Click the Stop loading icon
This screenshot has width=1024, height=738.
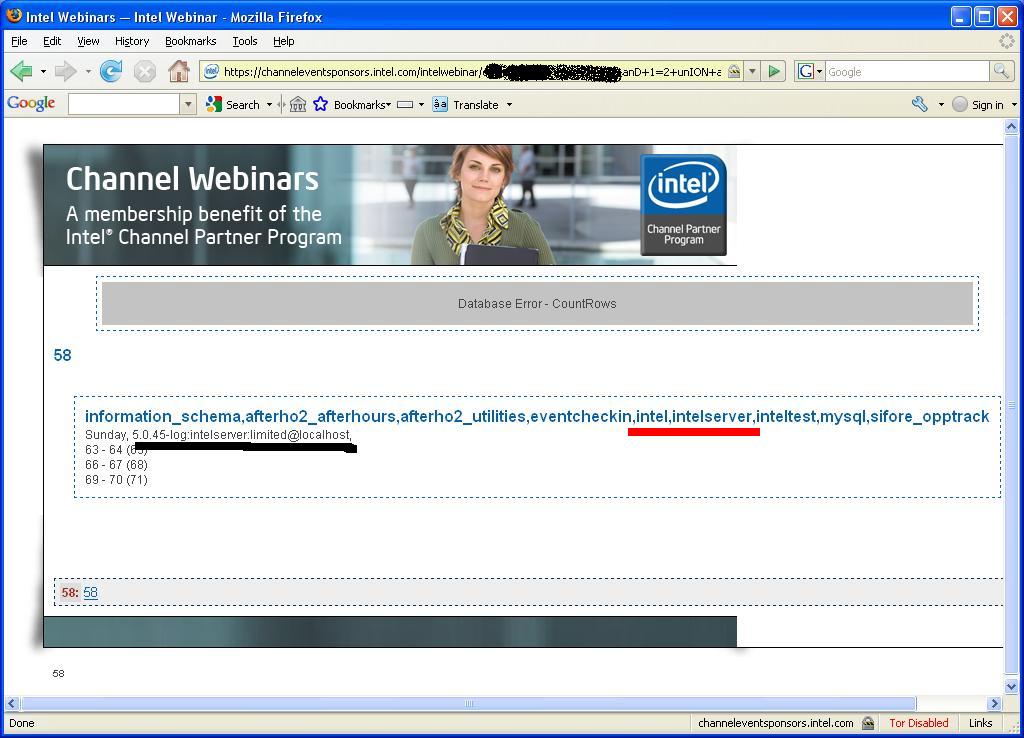click(144, 71)
